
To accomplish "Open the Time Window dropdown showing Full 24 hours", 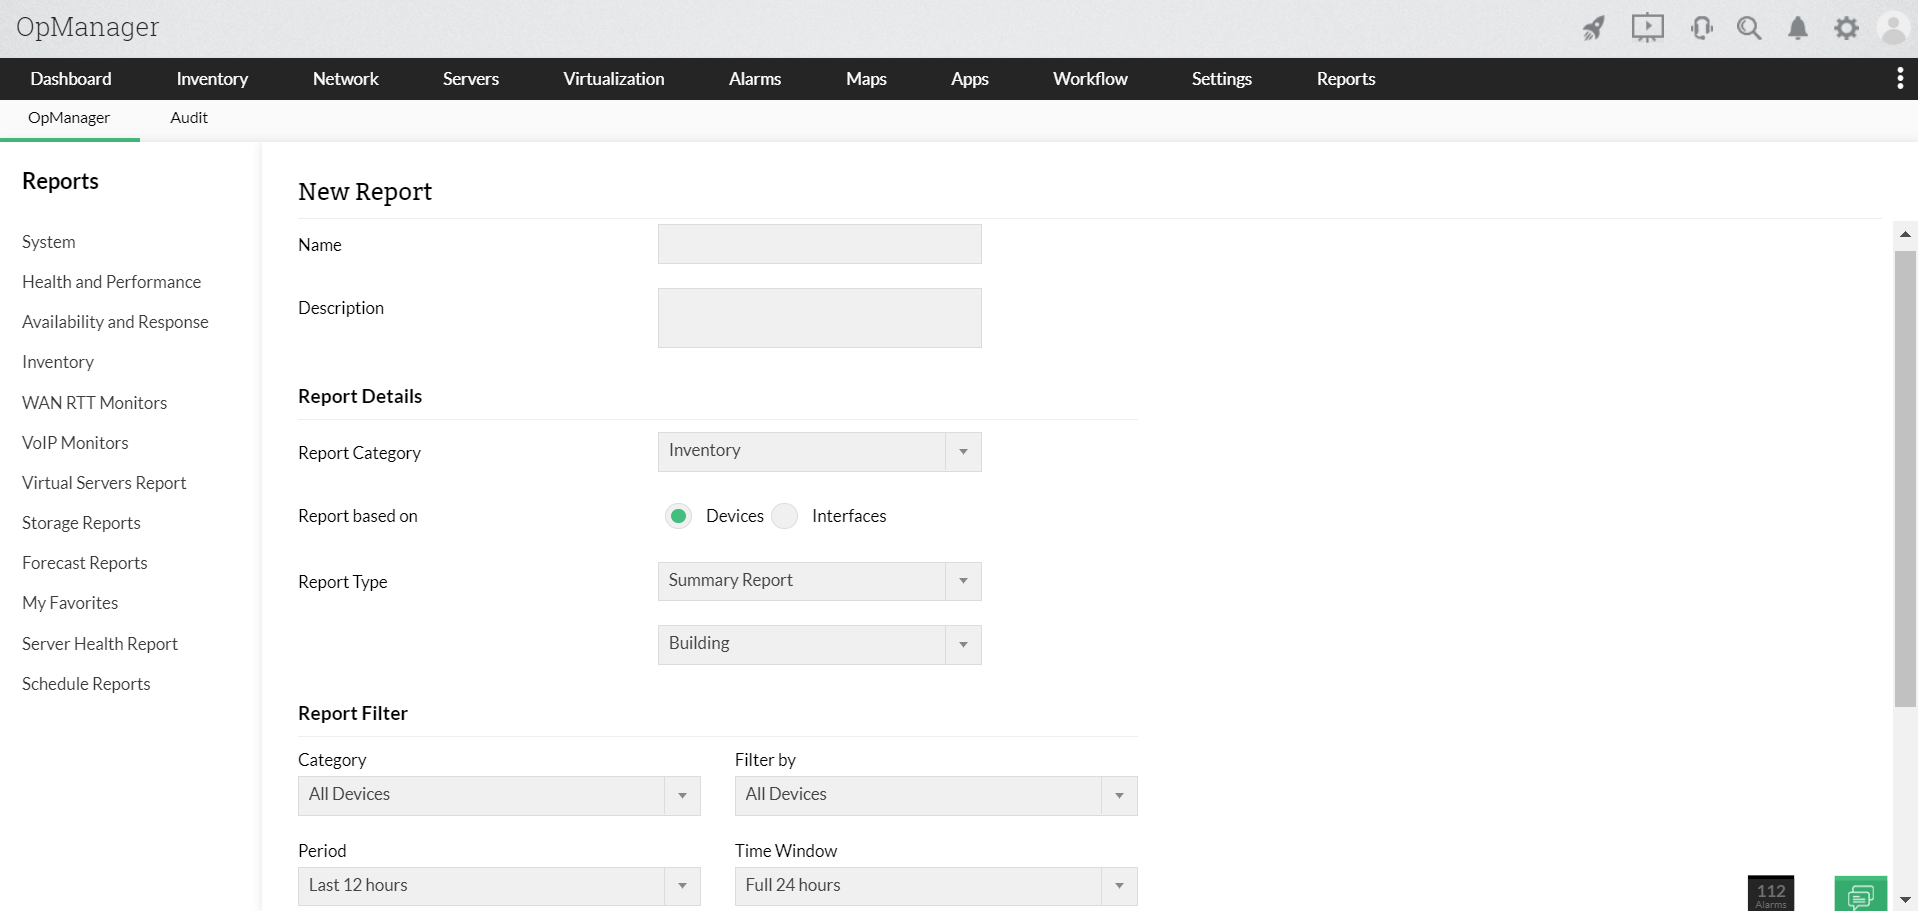I will pos(936,886).
